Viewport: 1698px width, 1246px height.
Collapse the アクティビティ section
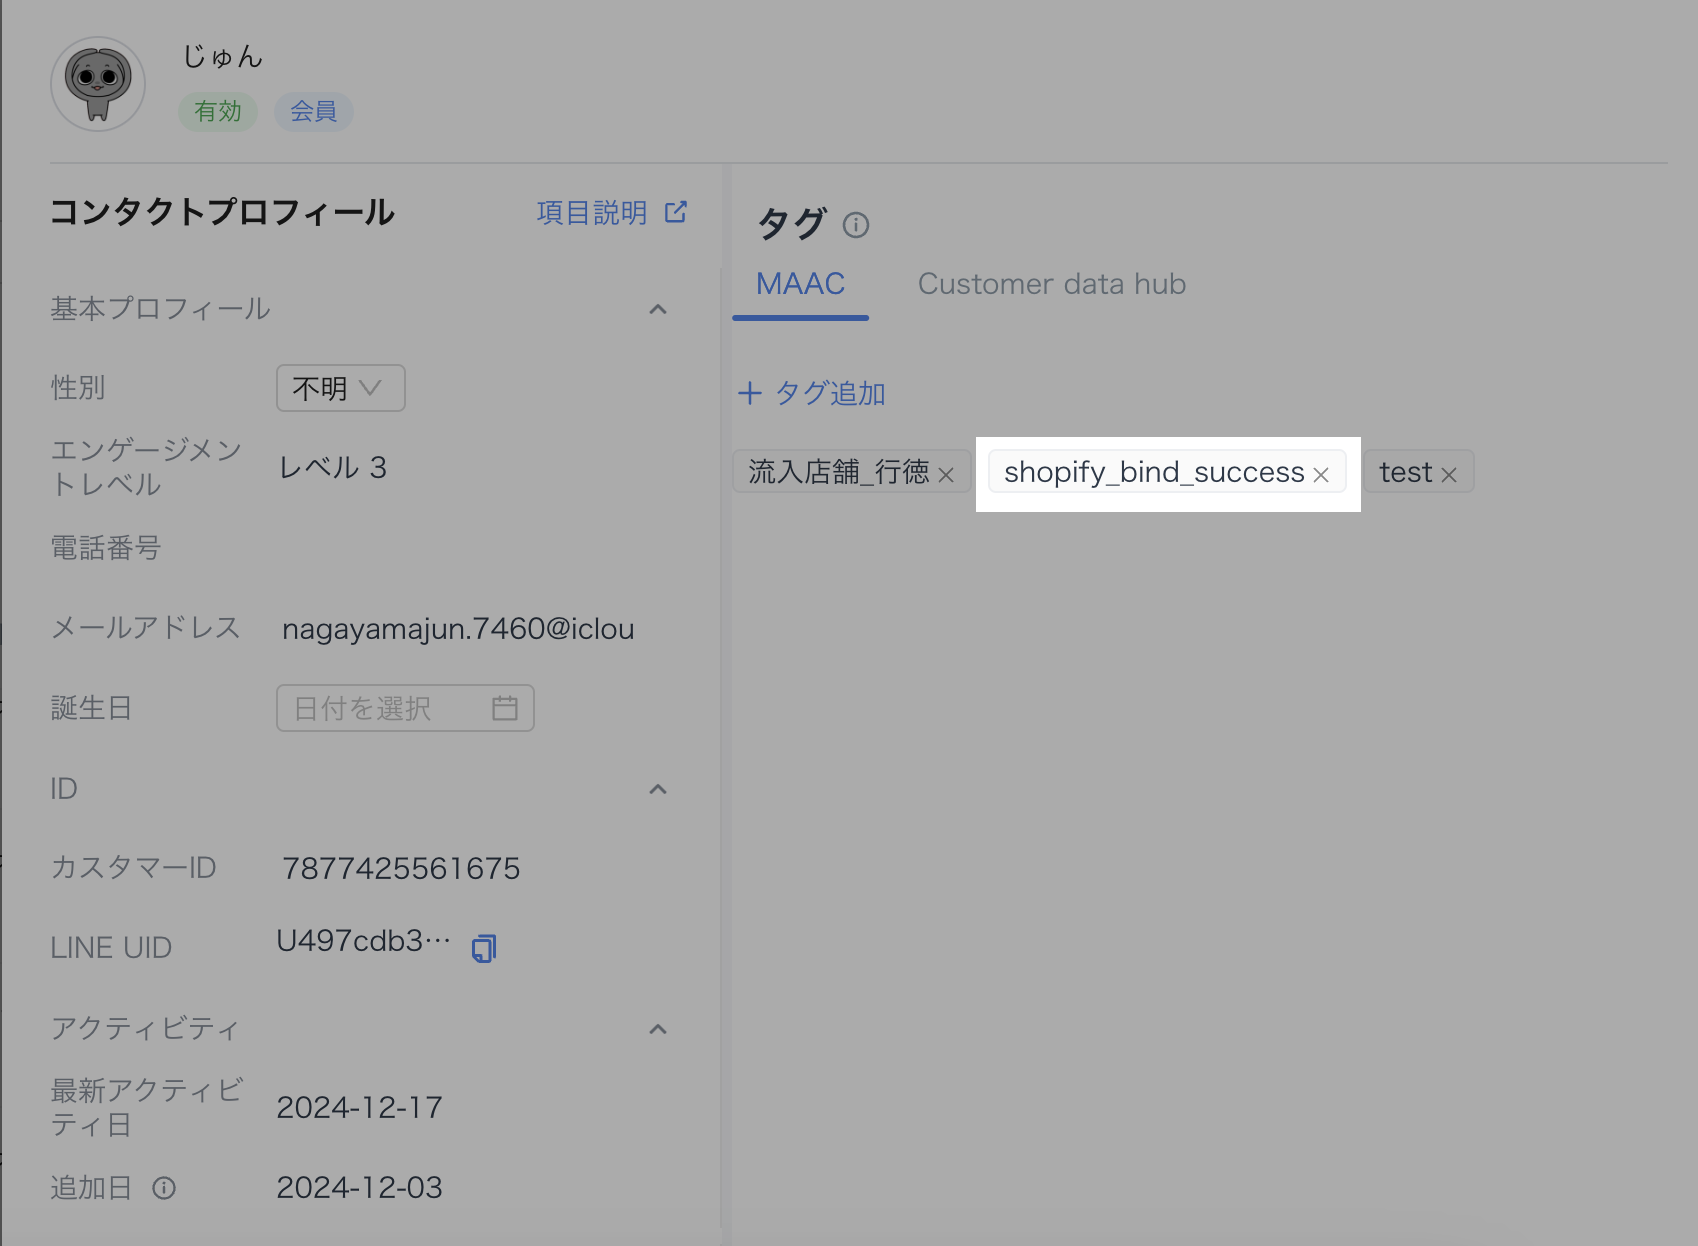click(658, 1029)
